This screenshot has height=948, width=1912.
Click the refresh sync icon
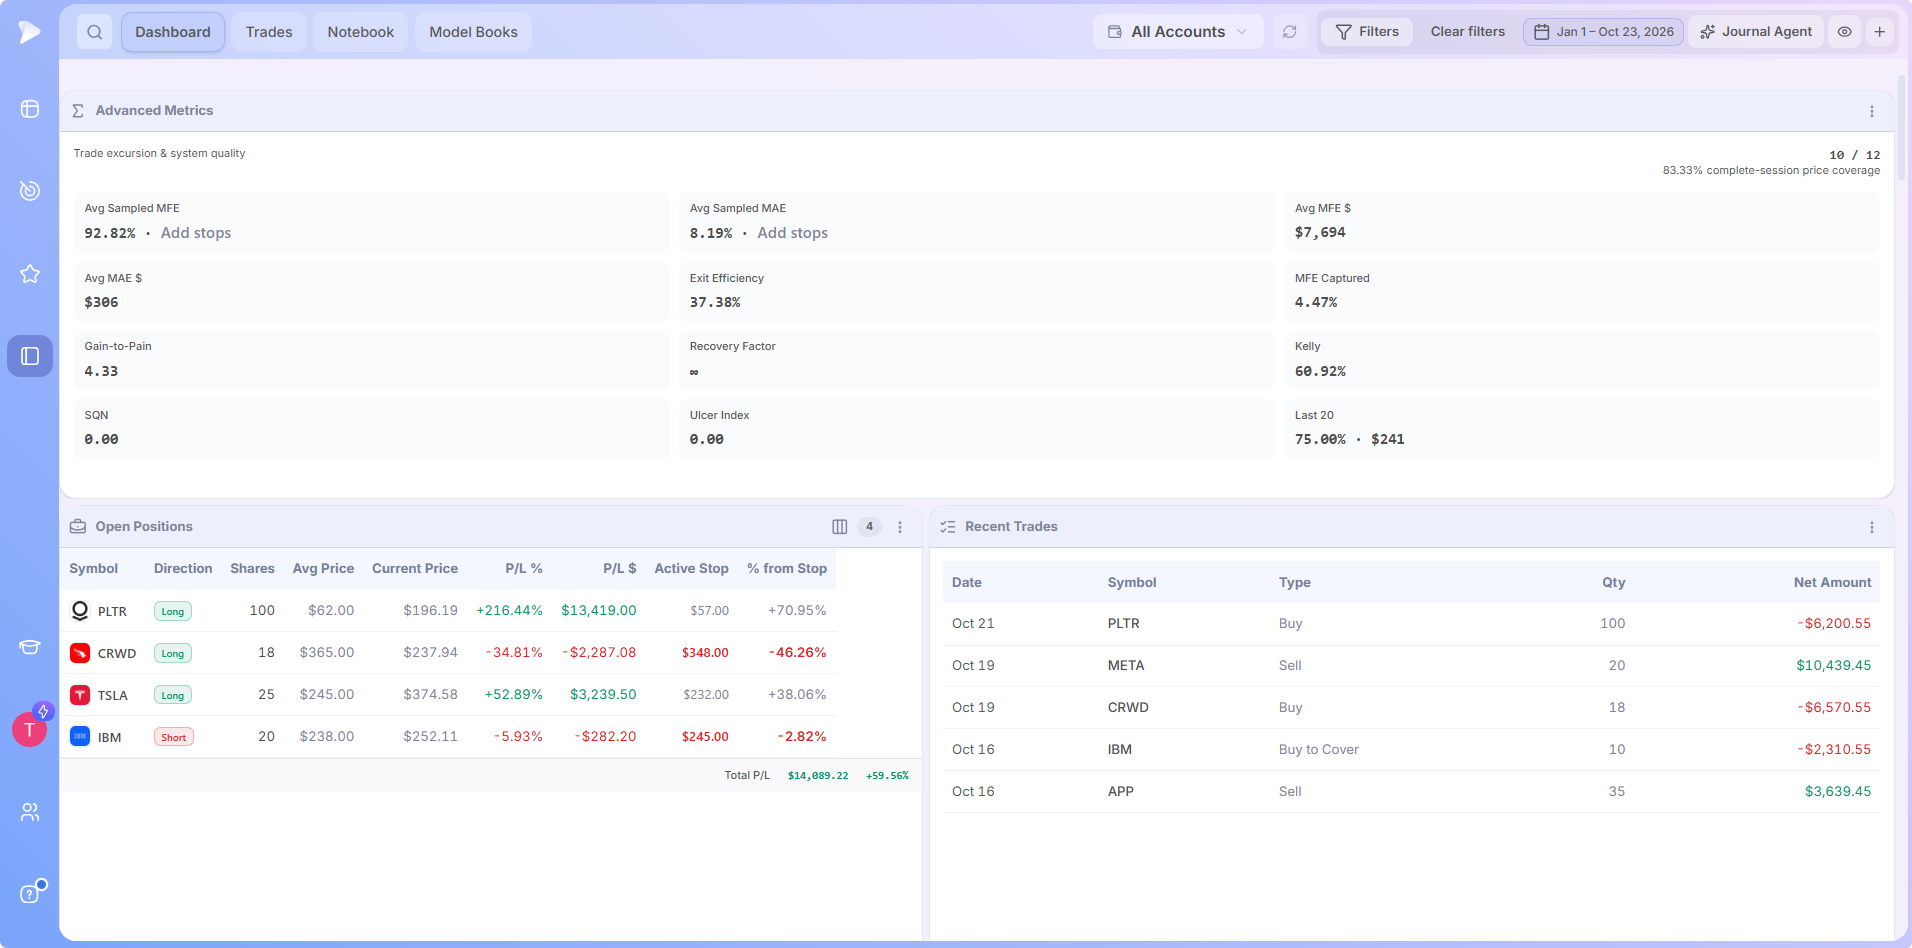tap(1290, 32)
